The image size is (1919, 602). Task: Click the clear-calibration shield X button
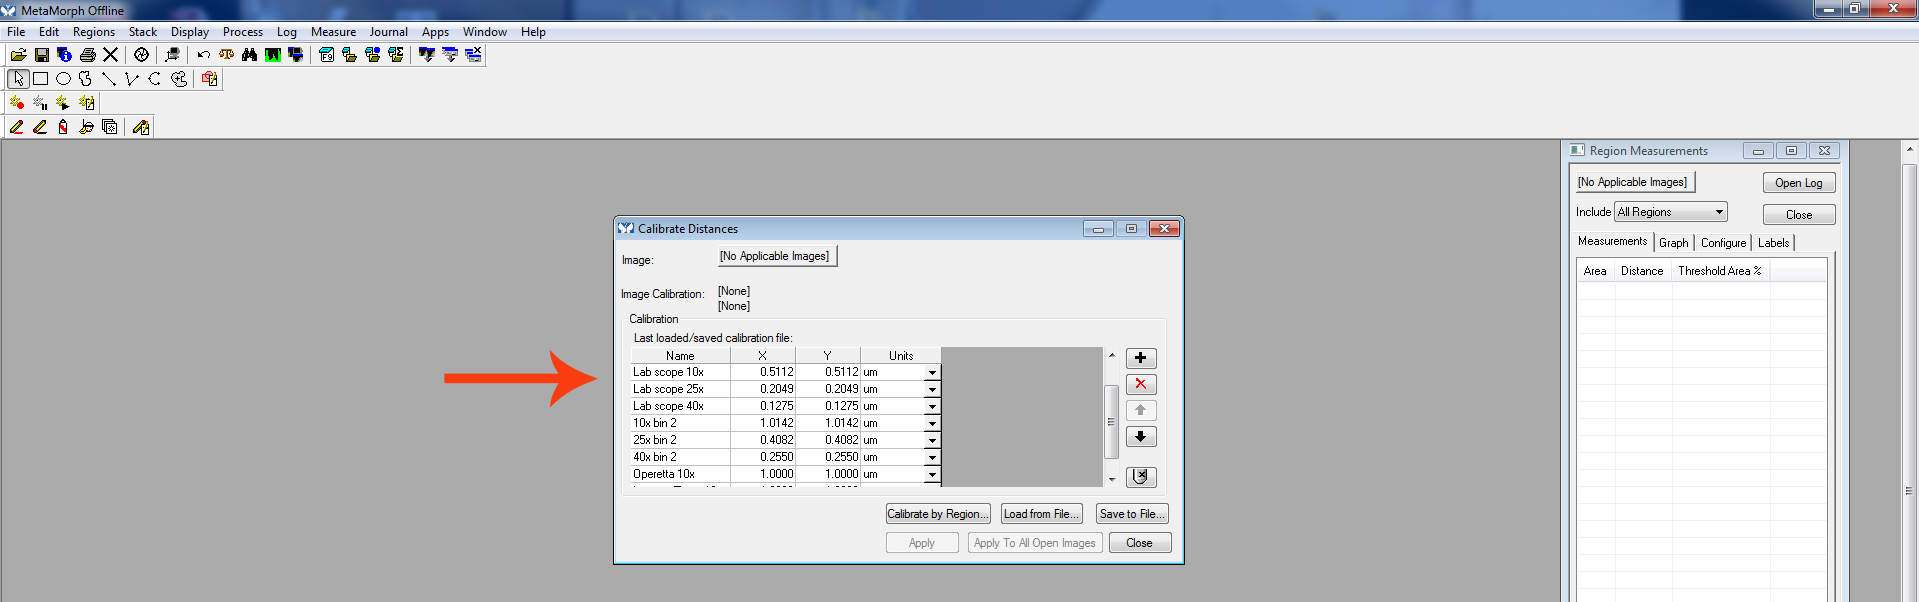point(1141,477)
